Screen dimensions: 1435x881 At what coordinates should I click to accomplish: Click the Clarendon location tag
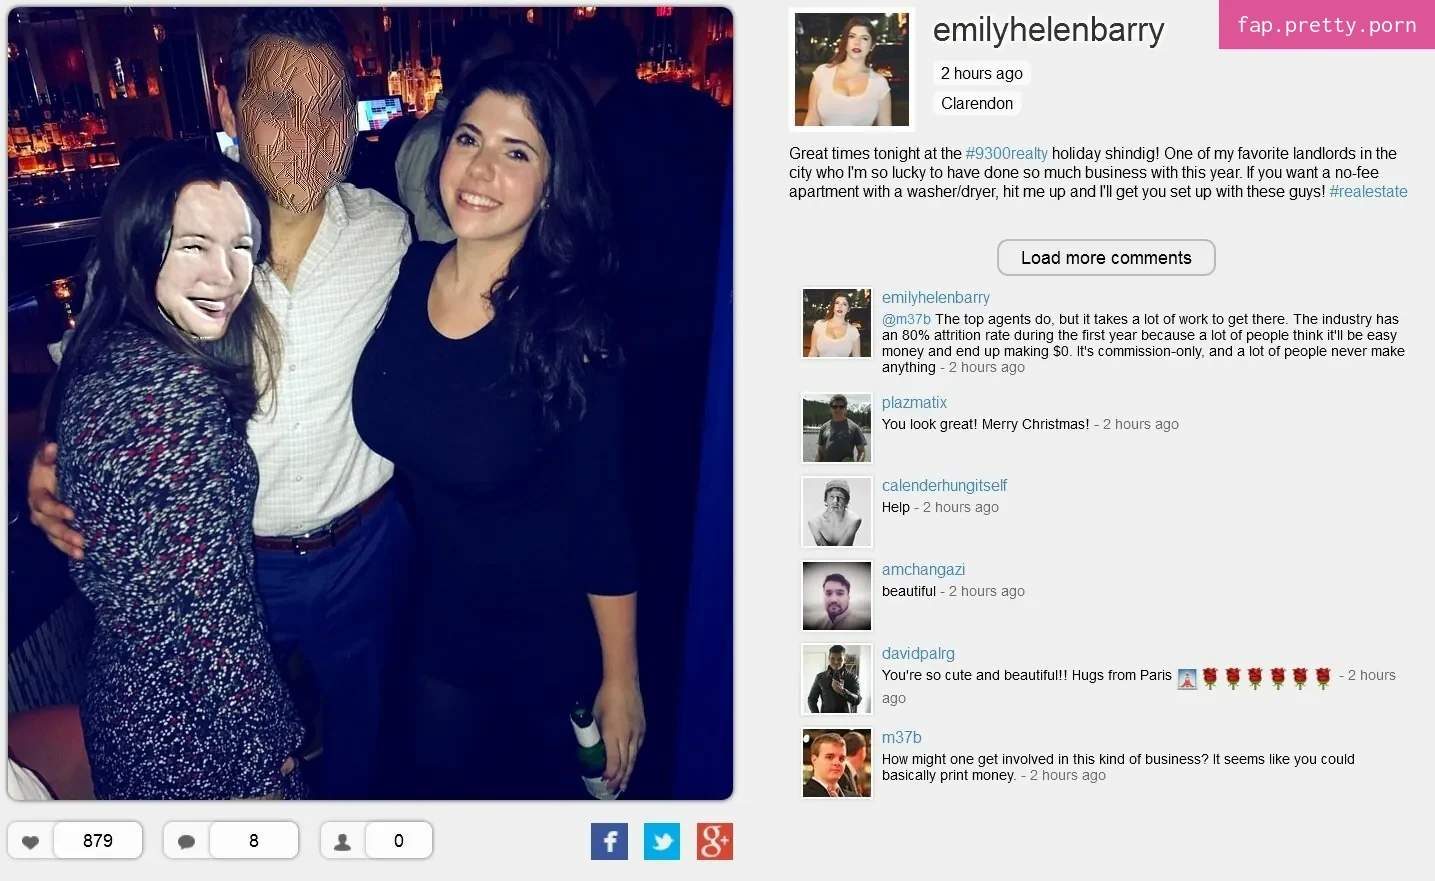(x=977, y=104)
